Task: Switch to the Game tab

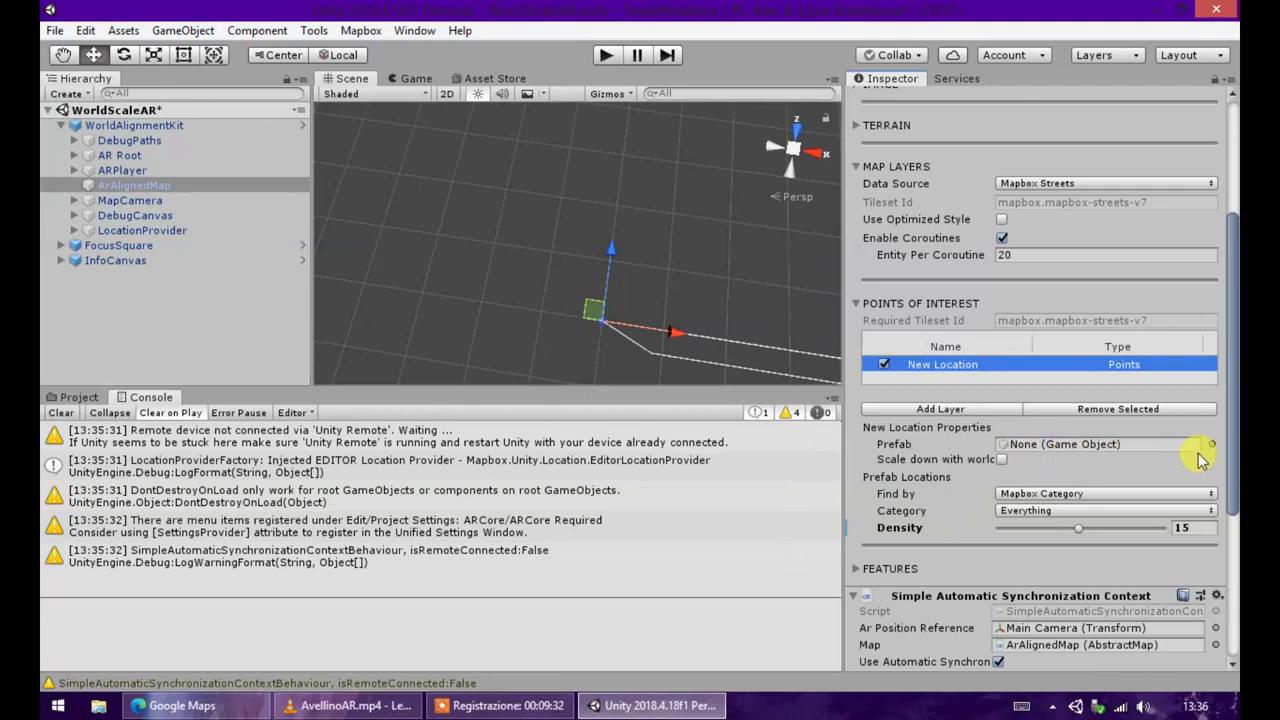Action: point(410,79)
